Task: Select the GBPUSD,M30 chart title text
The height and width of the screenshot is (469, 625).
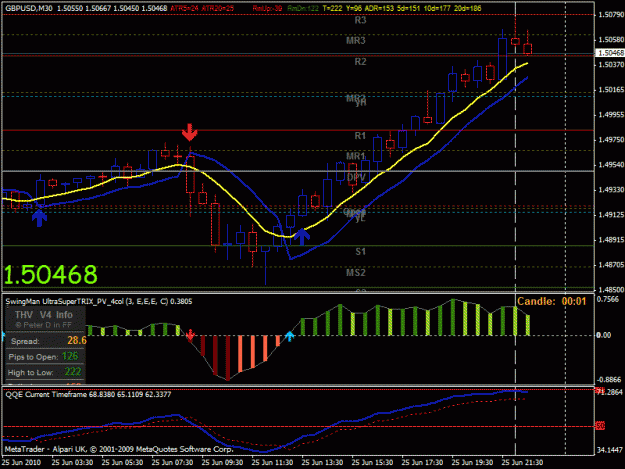Action: click(x=29, y=8)
